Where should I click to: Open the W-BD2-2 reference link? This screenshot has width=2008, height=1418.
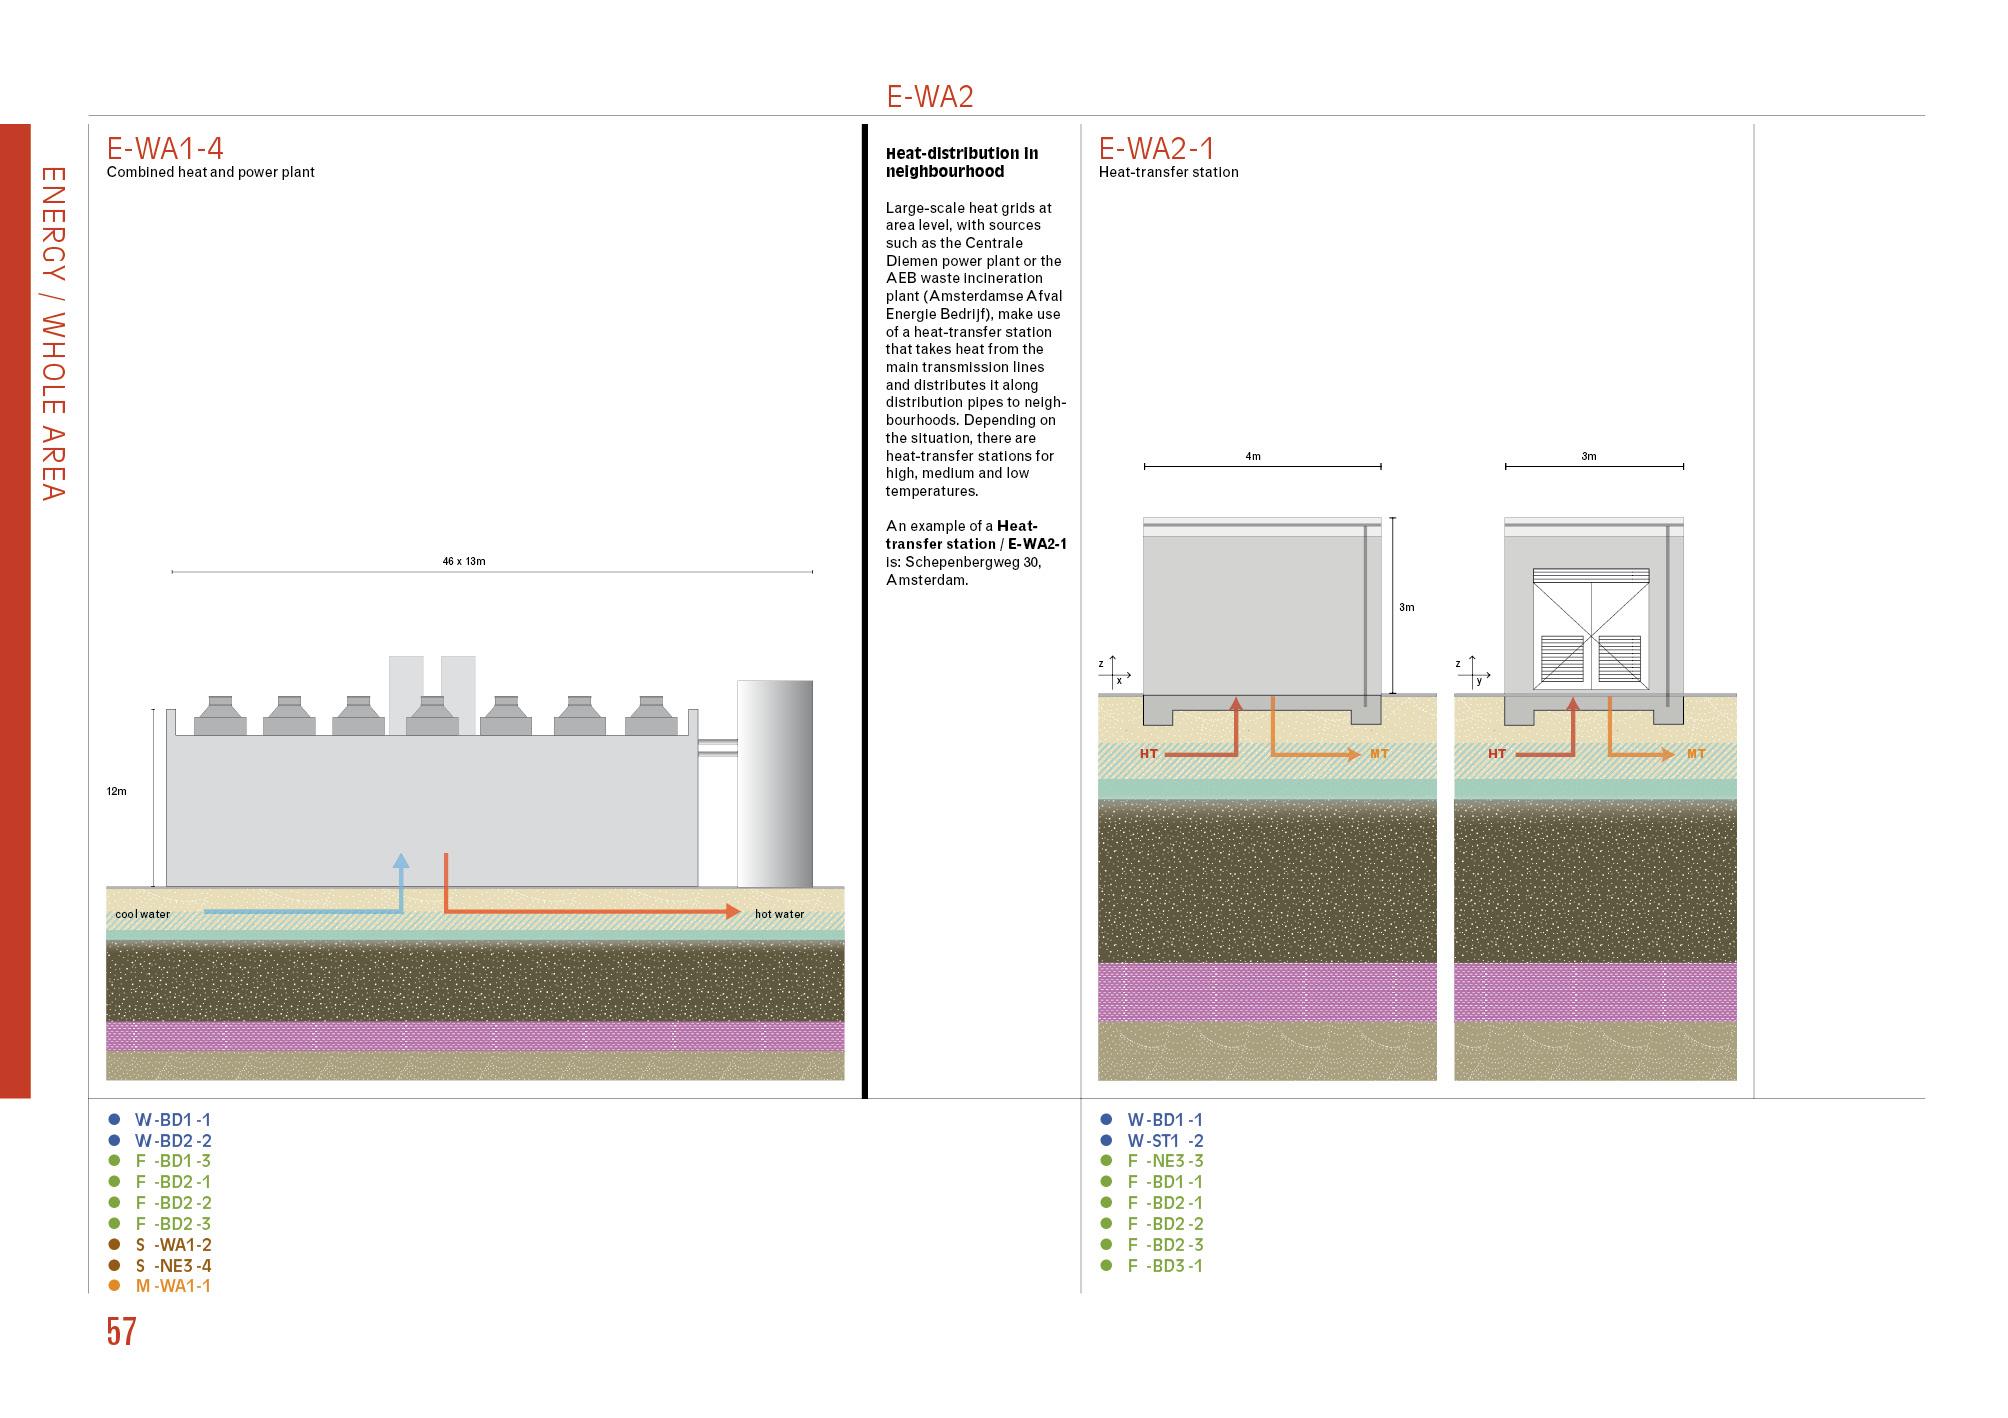pyautogui.click(x=173, y=1141)
